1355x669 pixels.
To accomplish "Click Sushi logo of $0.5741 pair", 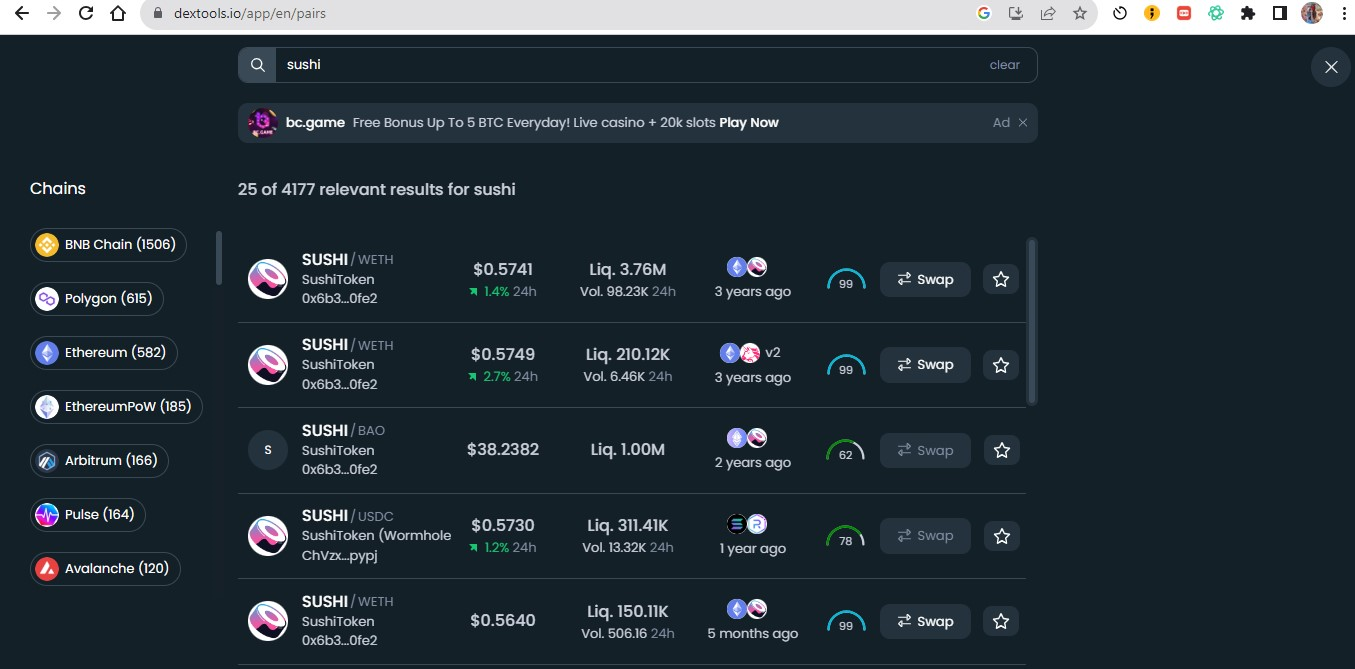I will [267, 279].
